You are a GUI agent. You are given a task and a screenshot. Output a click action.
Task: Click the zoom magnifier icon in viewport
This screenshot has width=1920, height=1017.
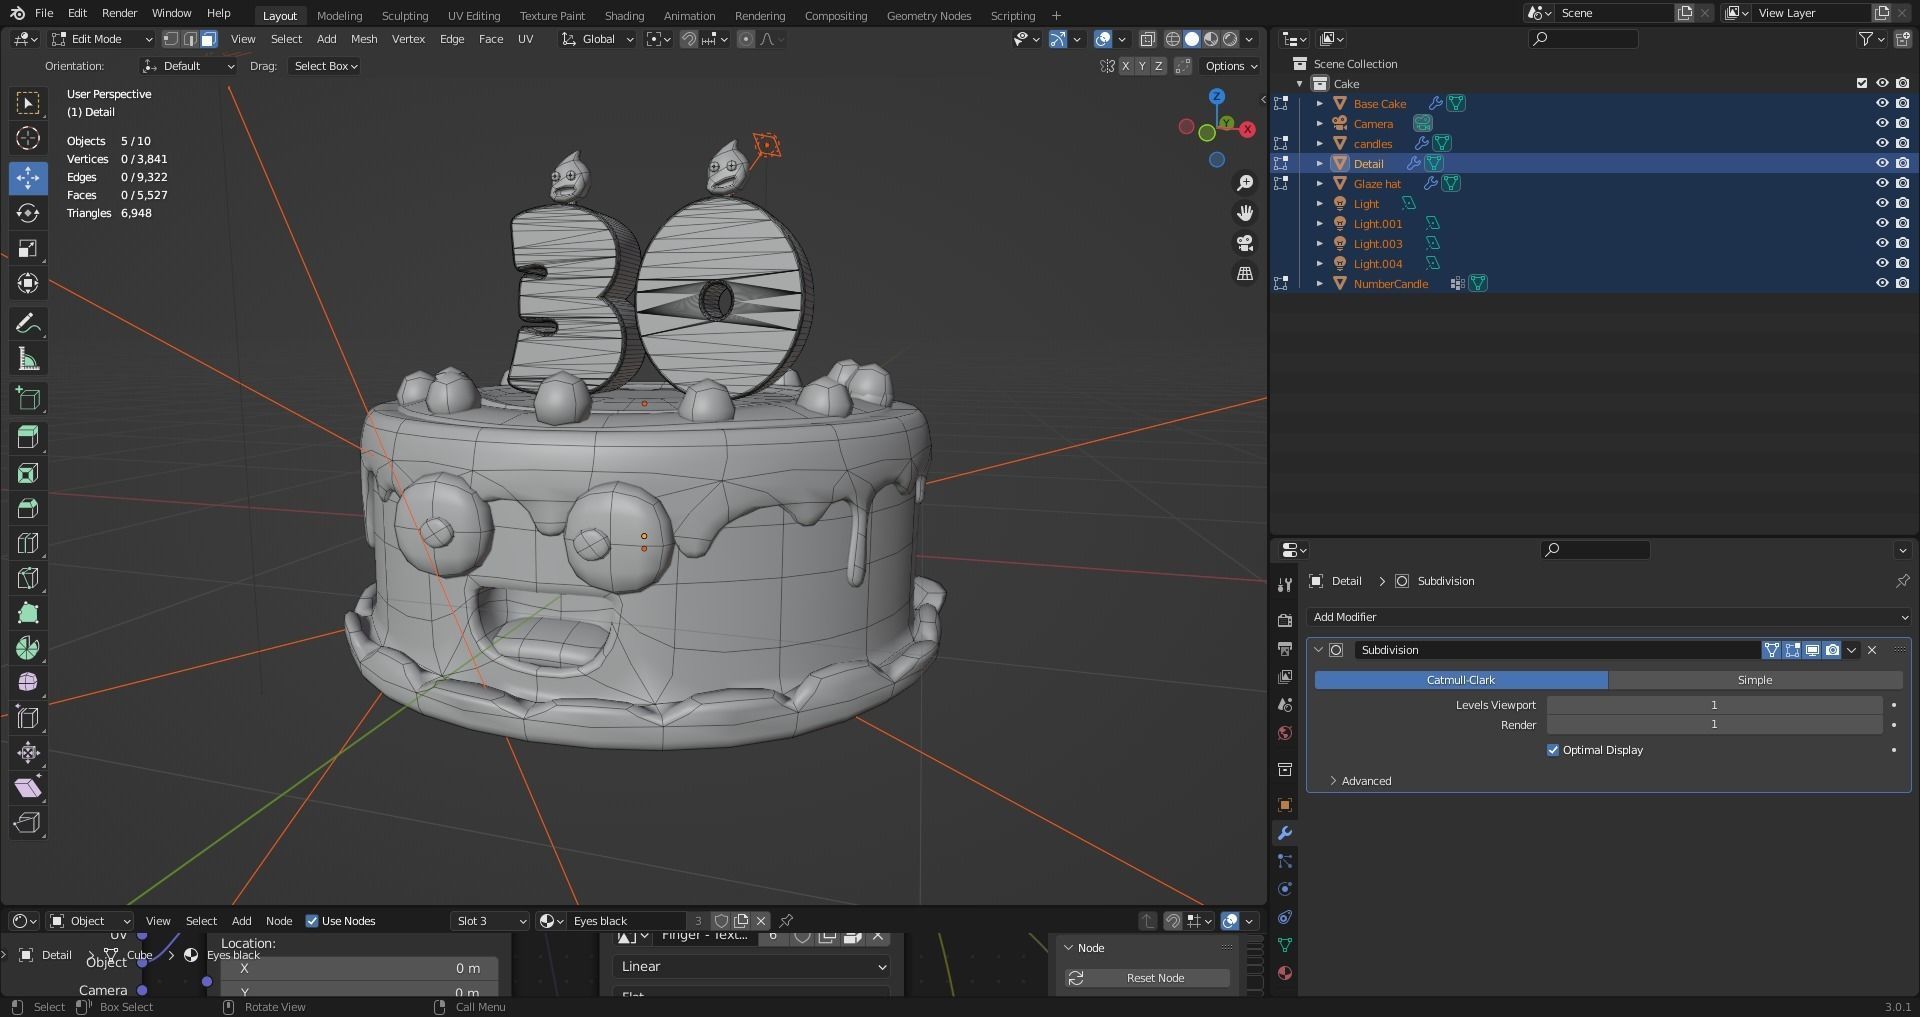click(1245, 183)
